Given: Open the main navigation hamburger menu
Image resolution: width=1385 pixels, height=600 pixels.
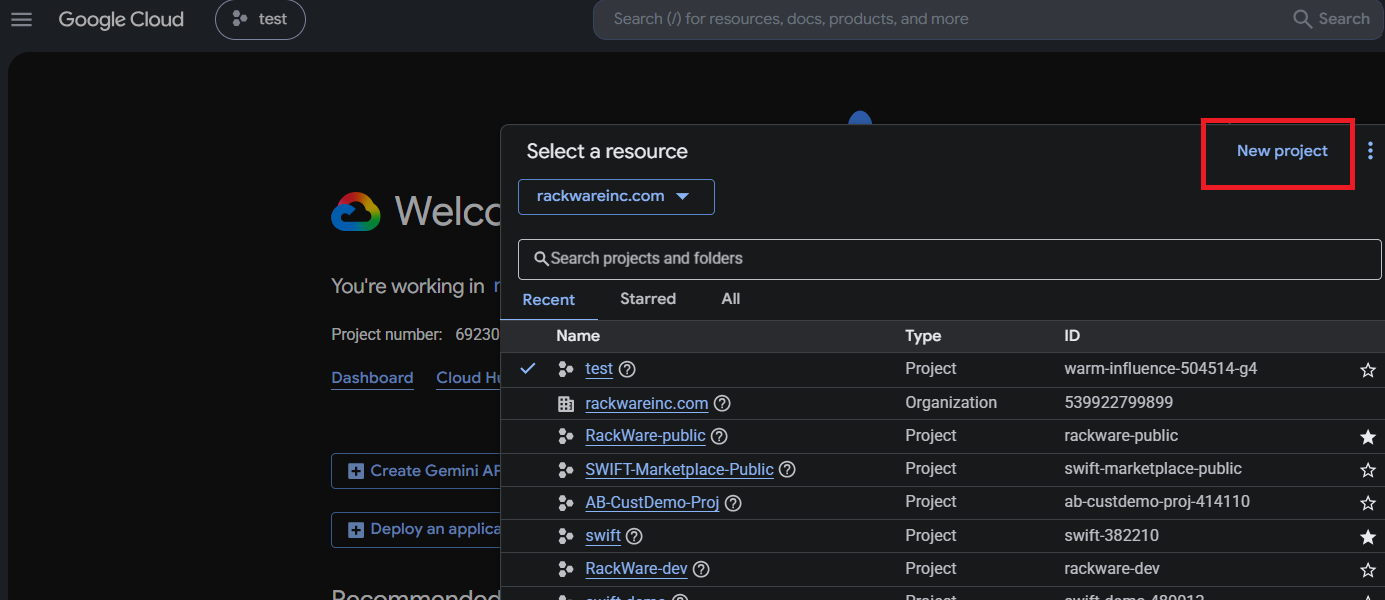Looking at the screenshot, I should pyautogui.click(x=21, y=19).
